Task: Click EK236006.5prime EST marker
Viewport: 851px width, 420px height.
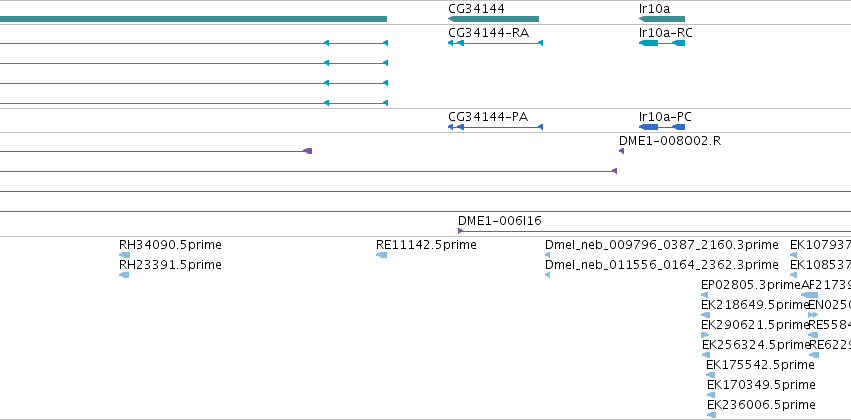Action: tap(712, 415)
